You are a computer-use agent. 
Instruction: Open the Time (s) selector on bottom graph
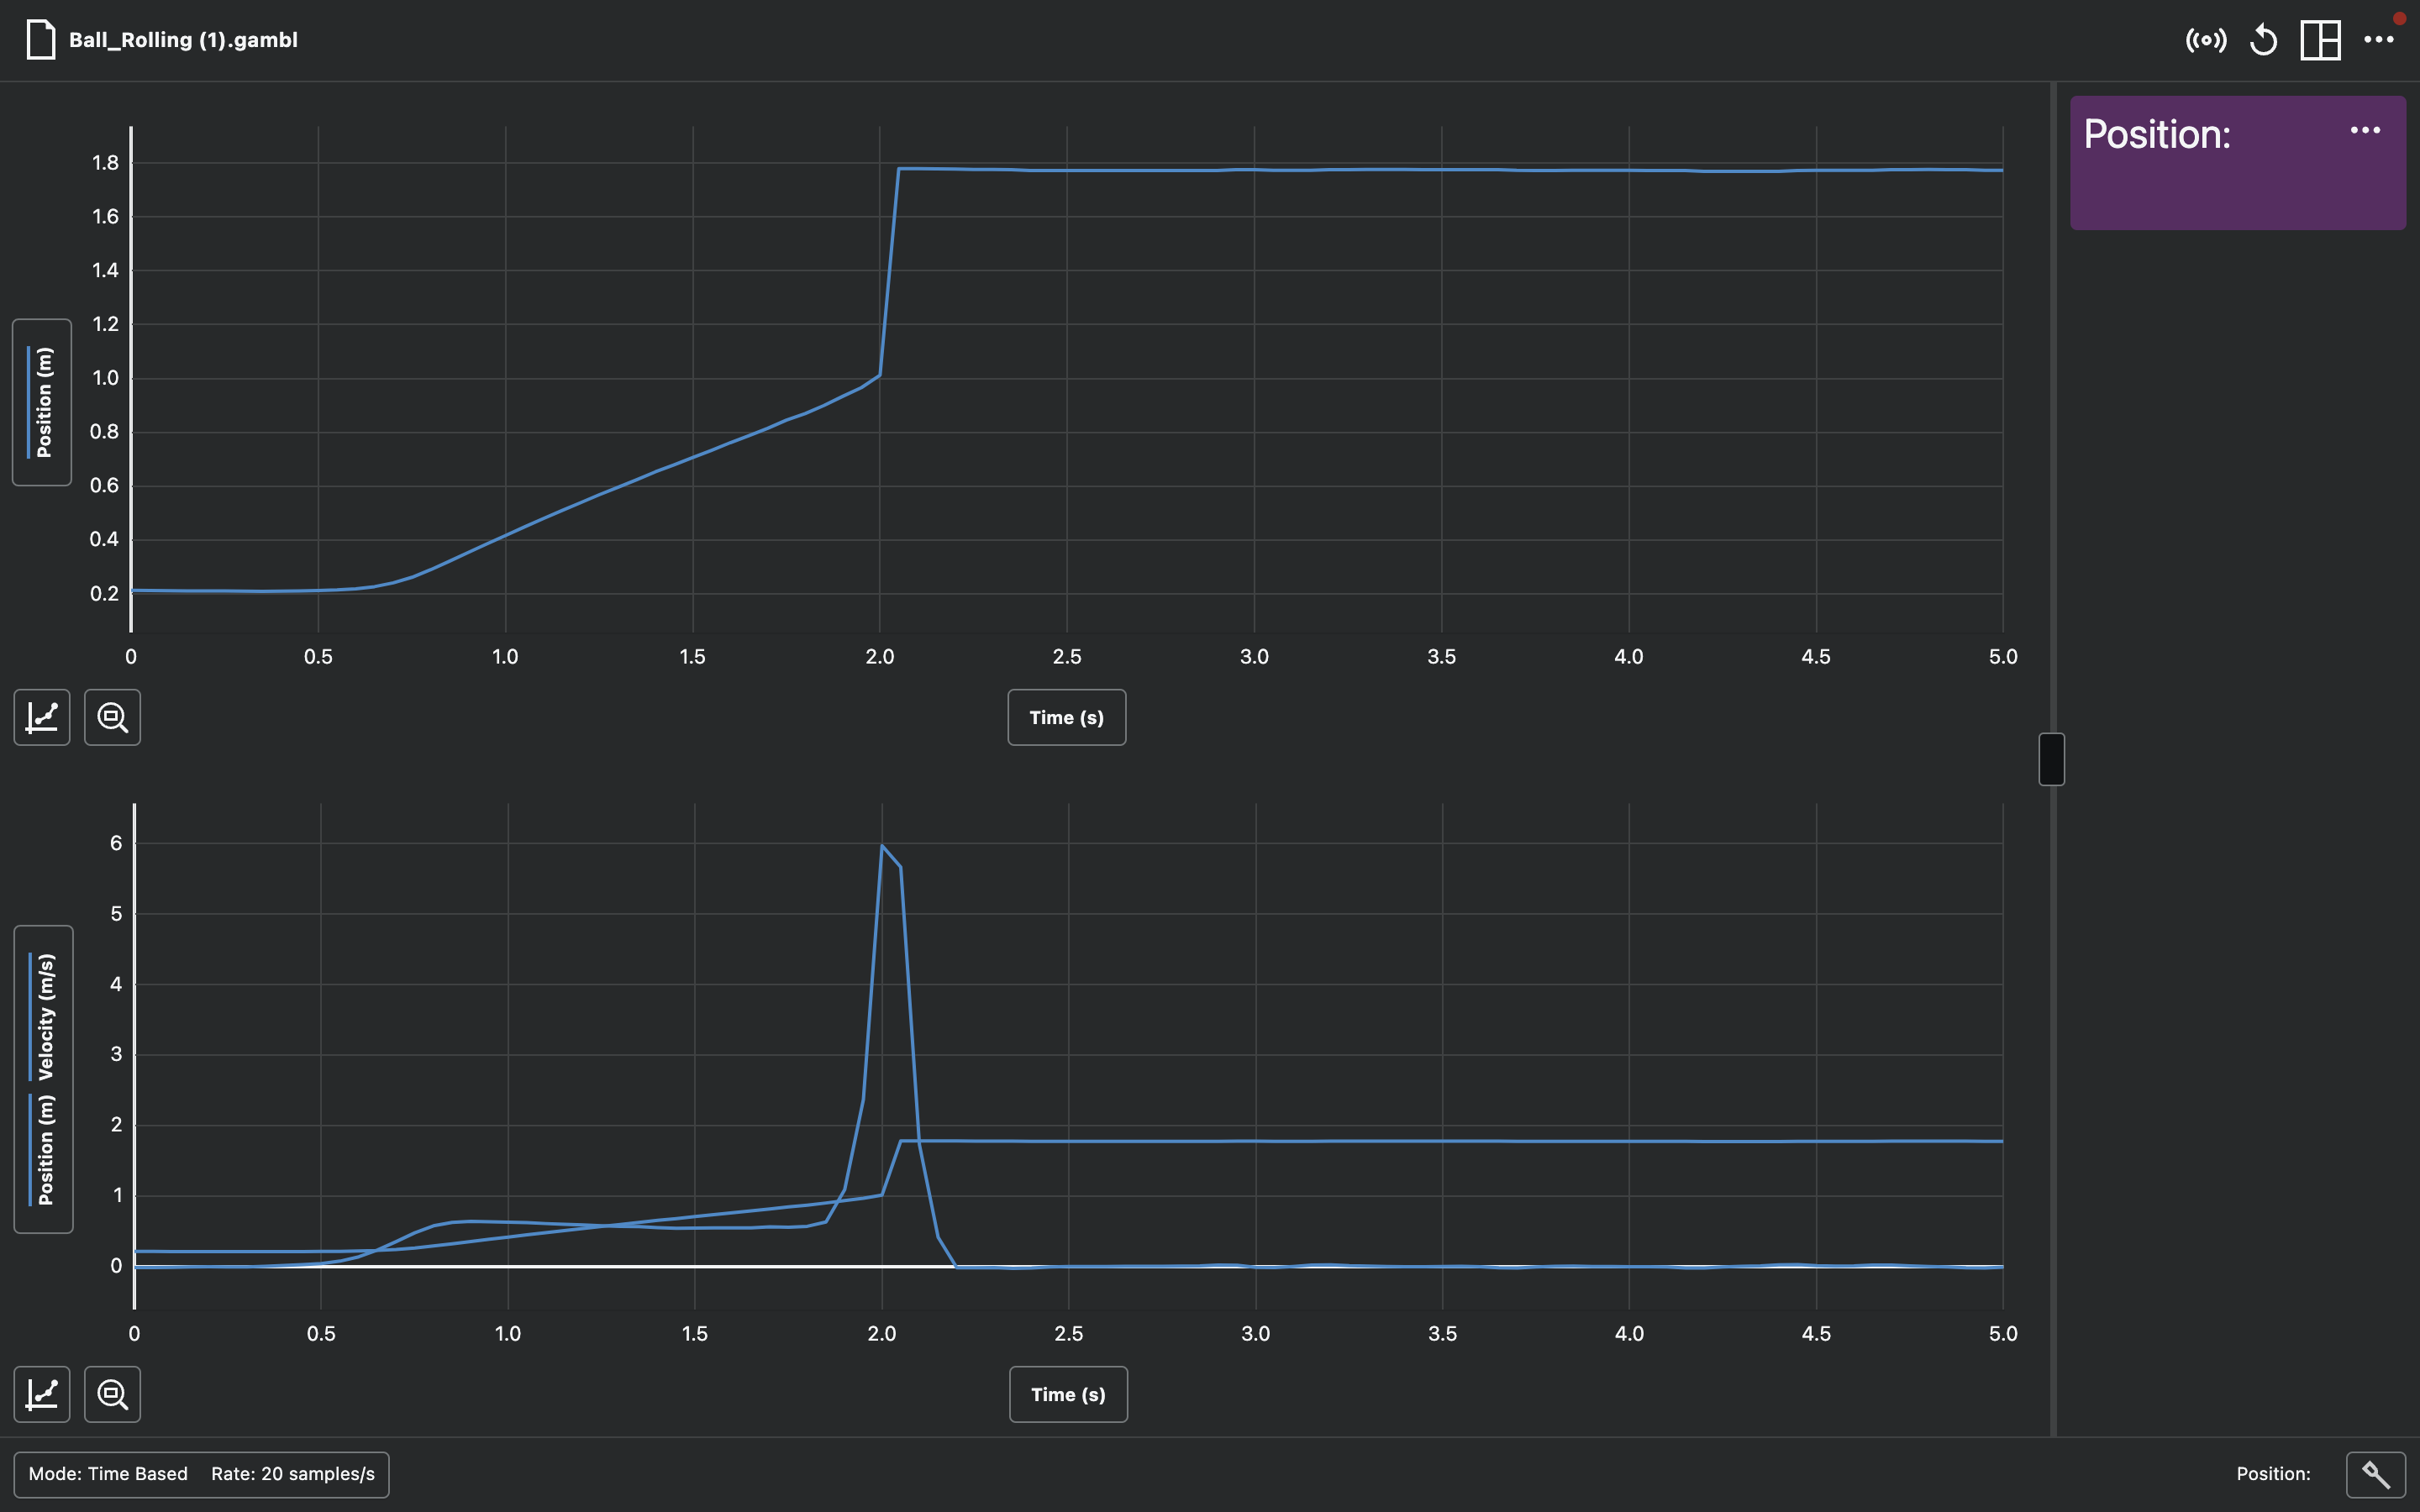tap(1067, 1394)
